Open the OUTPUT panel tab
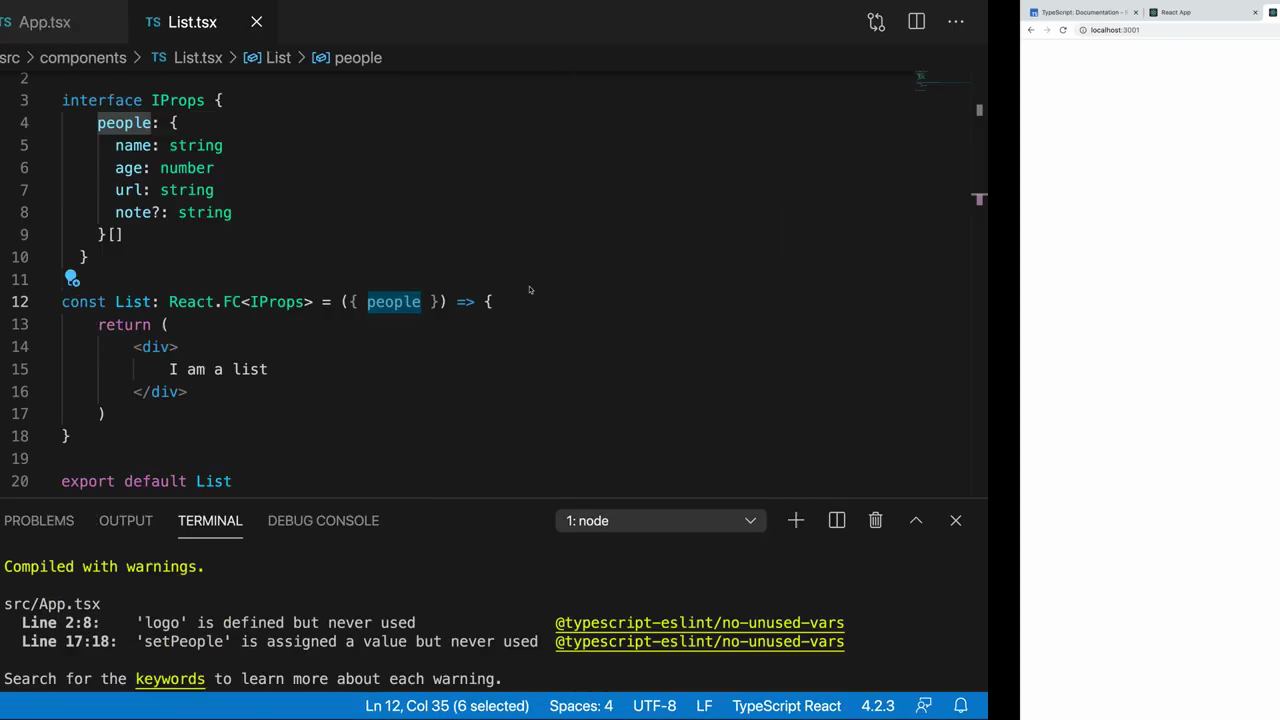This screenshot has width=1280, height=720. click(x=126, y=521)
